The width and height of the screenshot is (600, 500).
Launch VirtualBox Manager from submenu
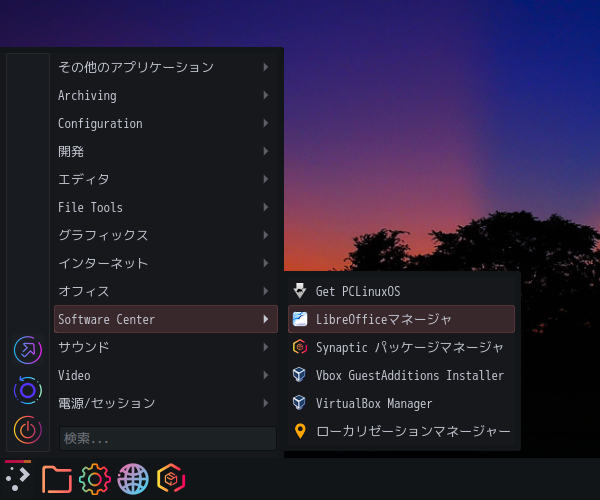coord(401,403)
